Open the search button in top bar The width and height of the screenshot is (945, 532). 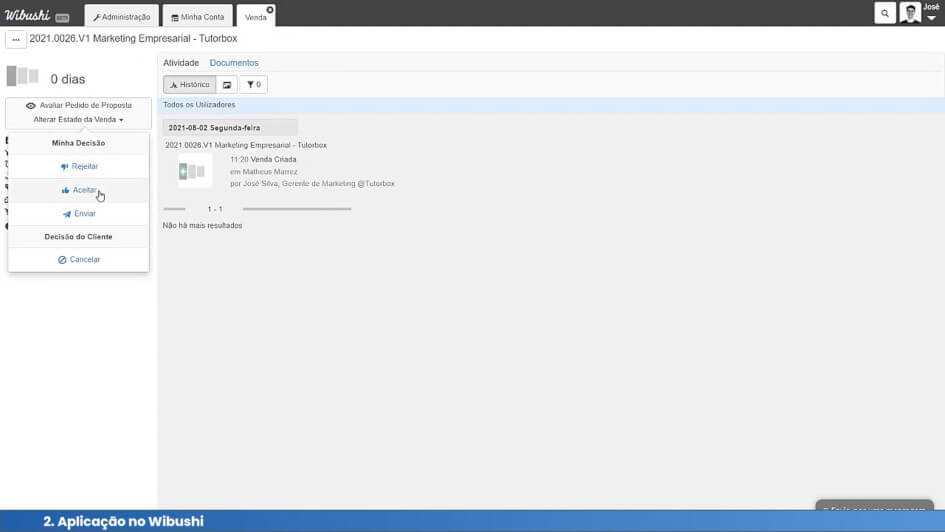tap(885, 13)
